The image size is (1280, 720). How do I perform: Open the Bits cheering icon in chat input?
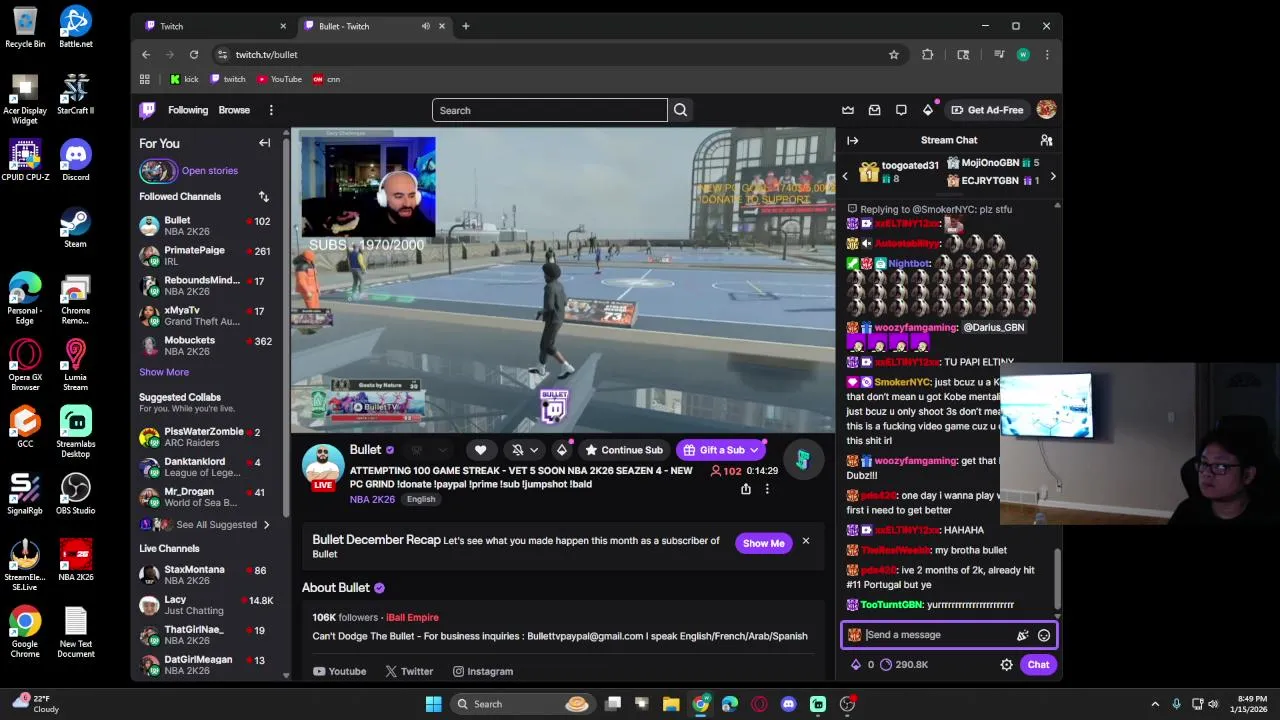click(1022, 635)
